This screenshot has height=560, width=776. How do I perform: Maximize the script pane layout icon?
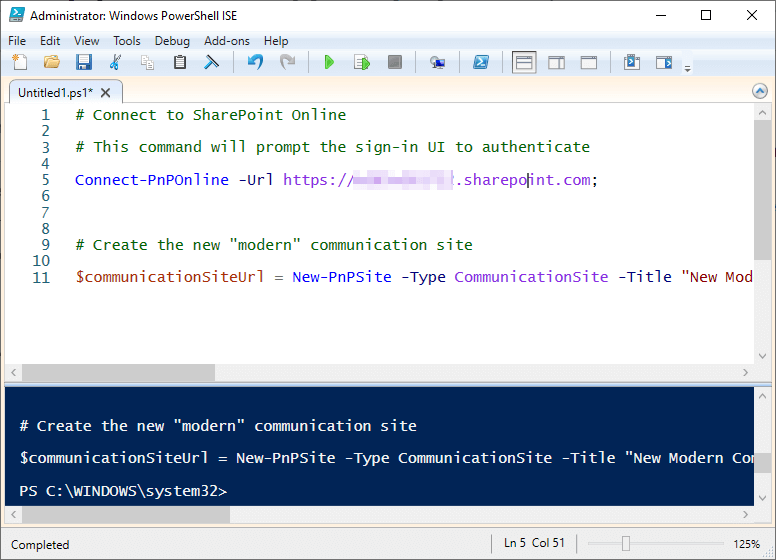coord(588,62)
